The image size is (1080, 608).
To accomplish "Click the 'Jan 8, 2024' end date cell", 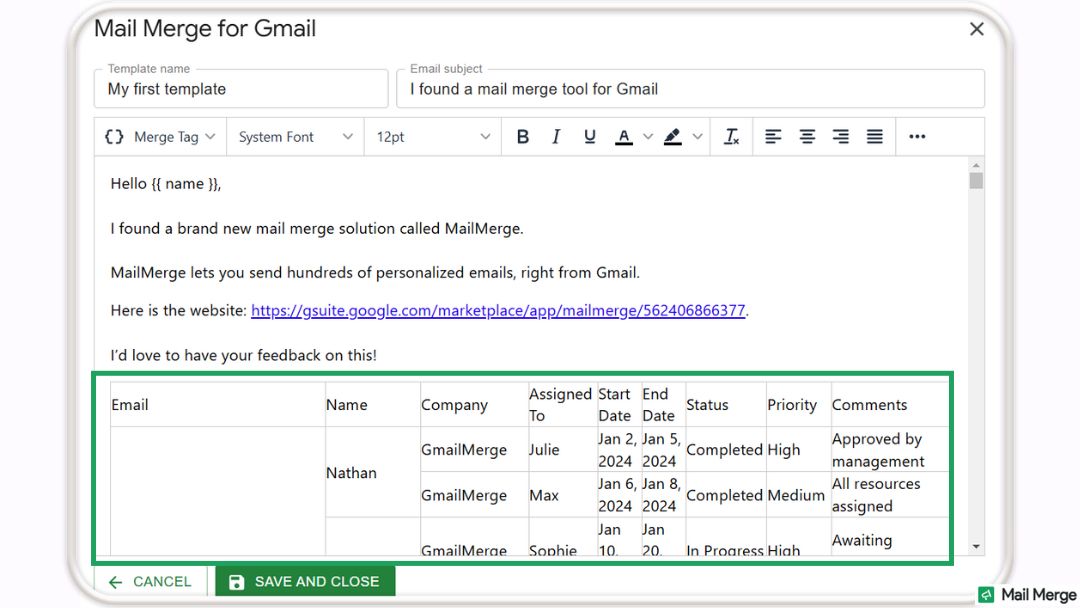I will pyautogui.click(x=663, y=495).
